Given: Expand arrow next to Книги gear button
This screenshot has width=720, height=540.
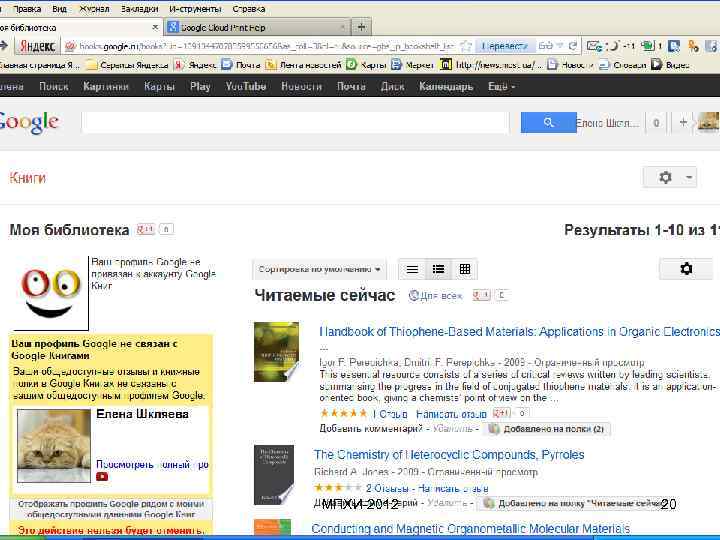Looking at the screenshot, I should pyautogui.click(x=689, y=177).
